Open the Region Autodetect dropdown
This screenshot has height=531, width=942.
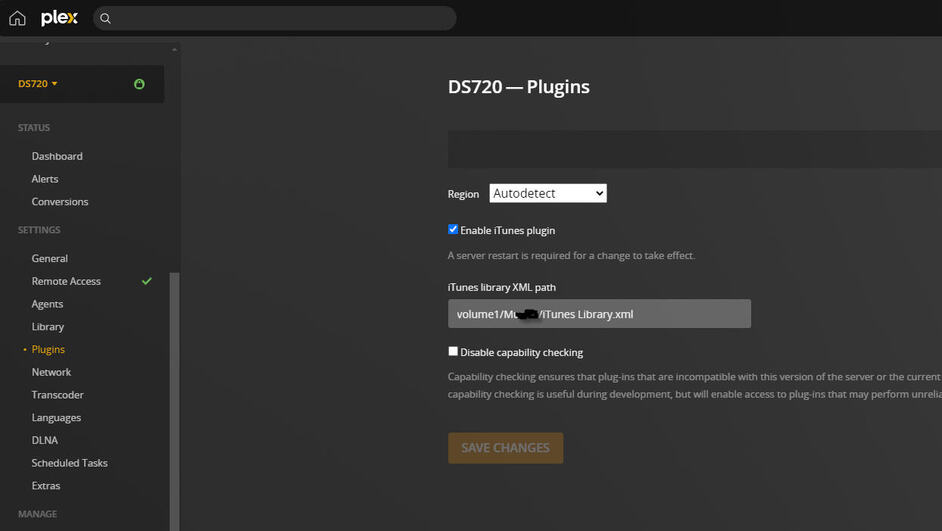click(548, 193)
